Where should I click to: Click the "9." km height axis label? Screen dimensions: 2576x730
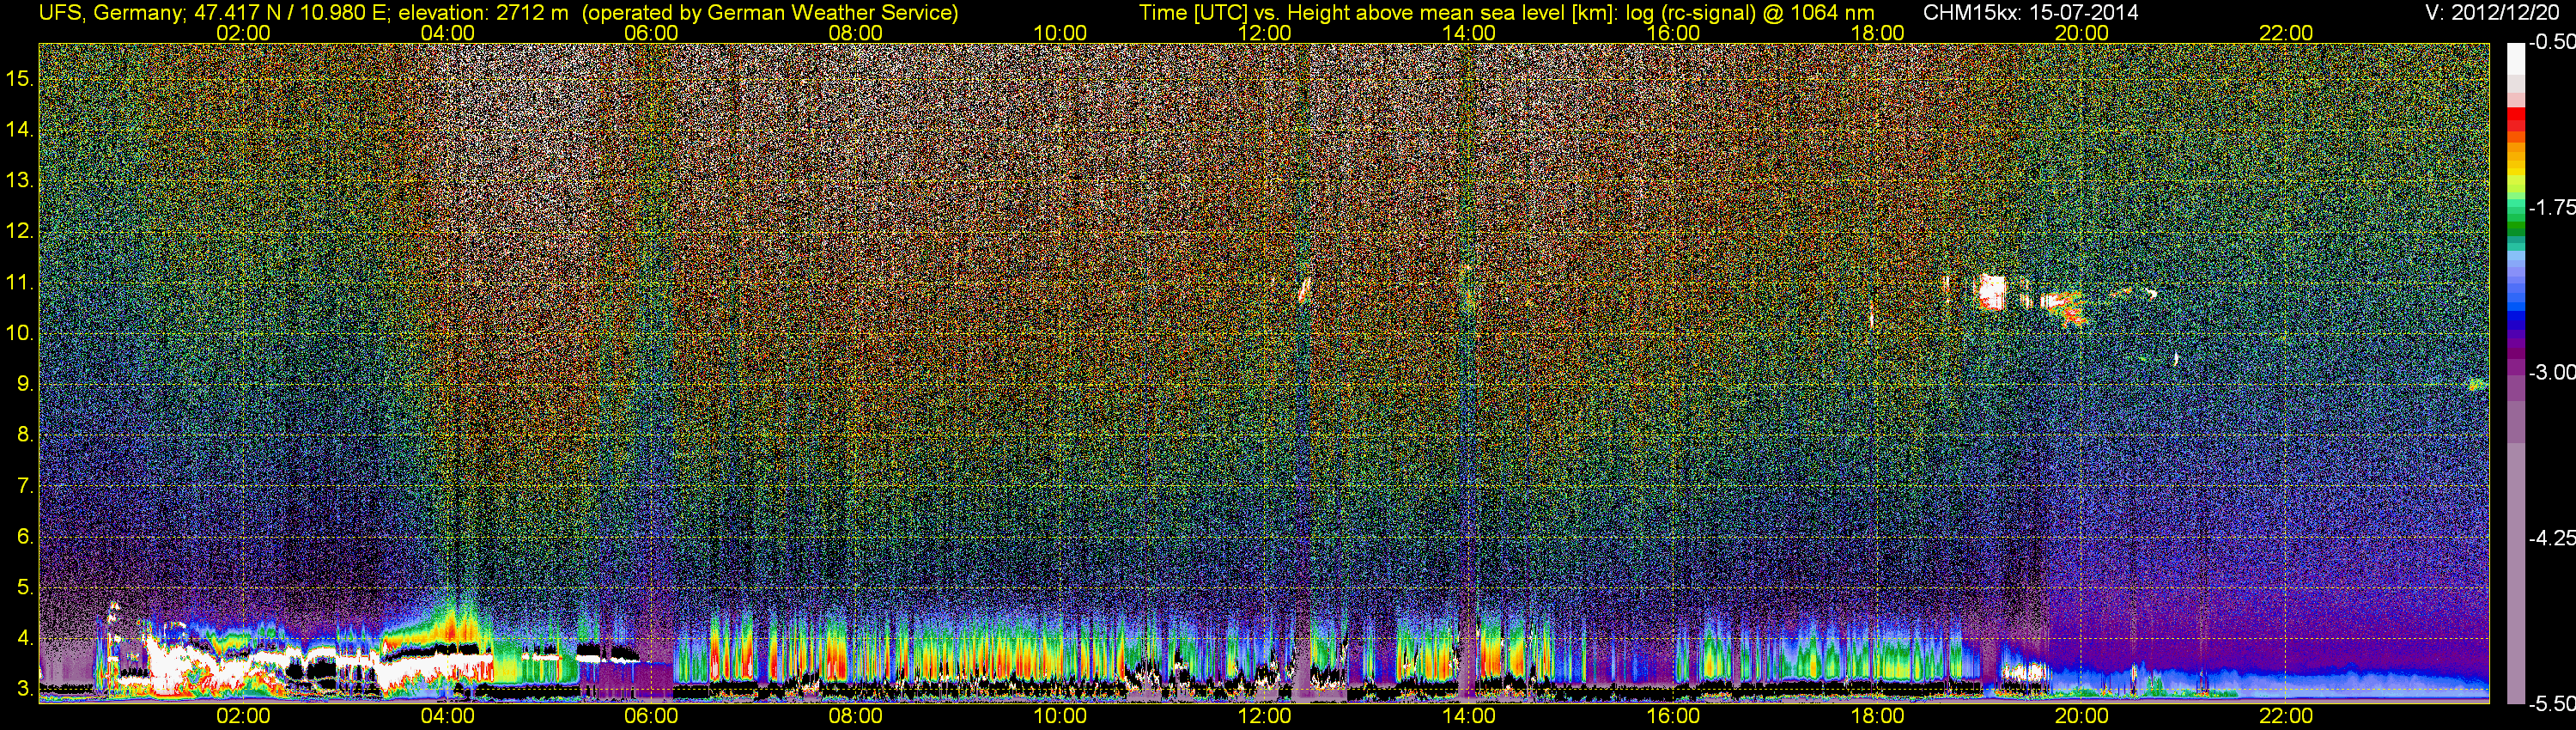click(26, 384)
